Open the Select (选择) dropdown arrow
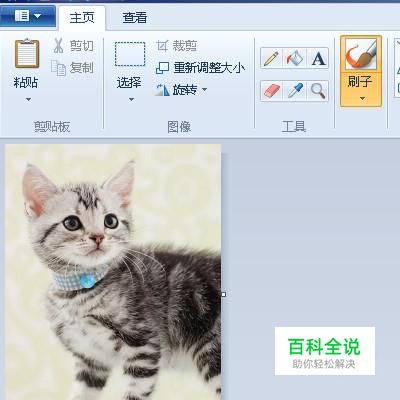400x400 pixels. 131,99
